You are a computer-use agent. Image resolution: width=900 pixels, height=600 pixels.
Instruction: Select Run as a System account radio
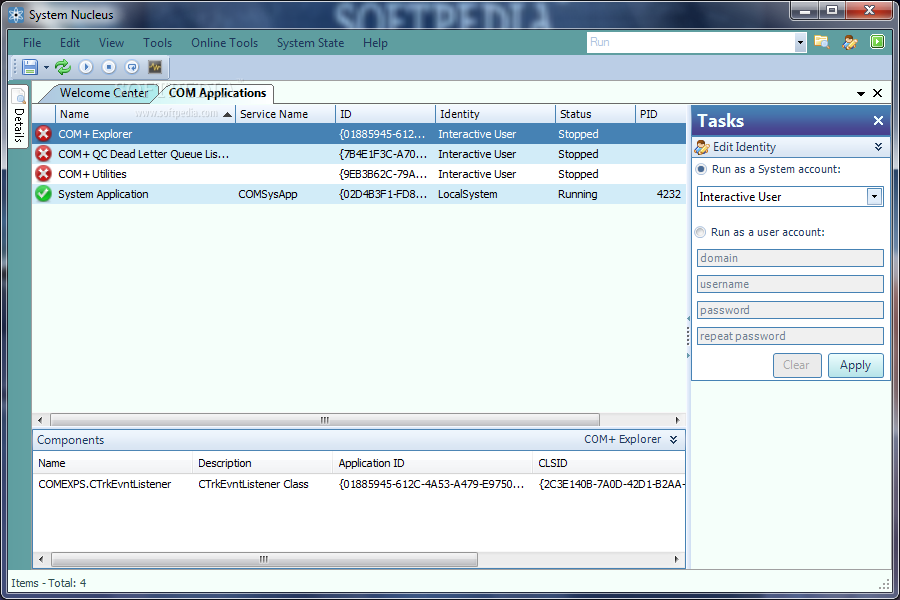[701, 169]
